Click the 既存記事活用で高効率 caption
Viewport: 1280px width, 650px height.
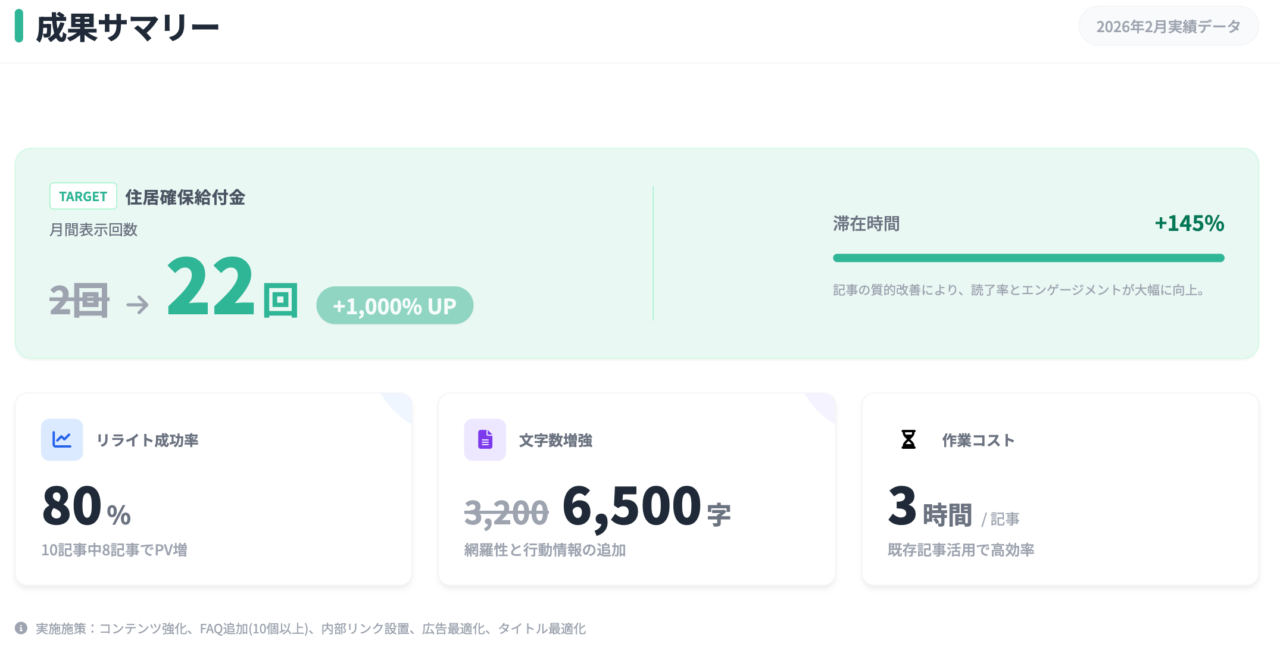961,550
